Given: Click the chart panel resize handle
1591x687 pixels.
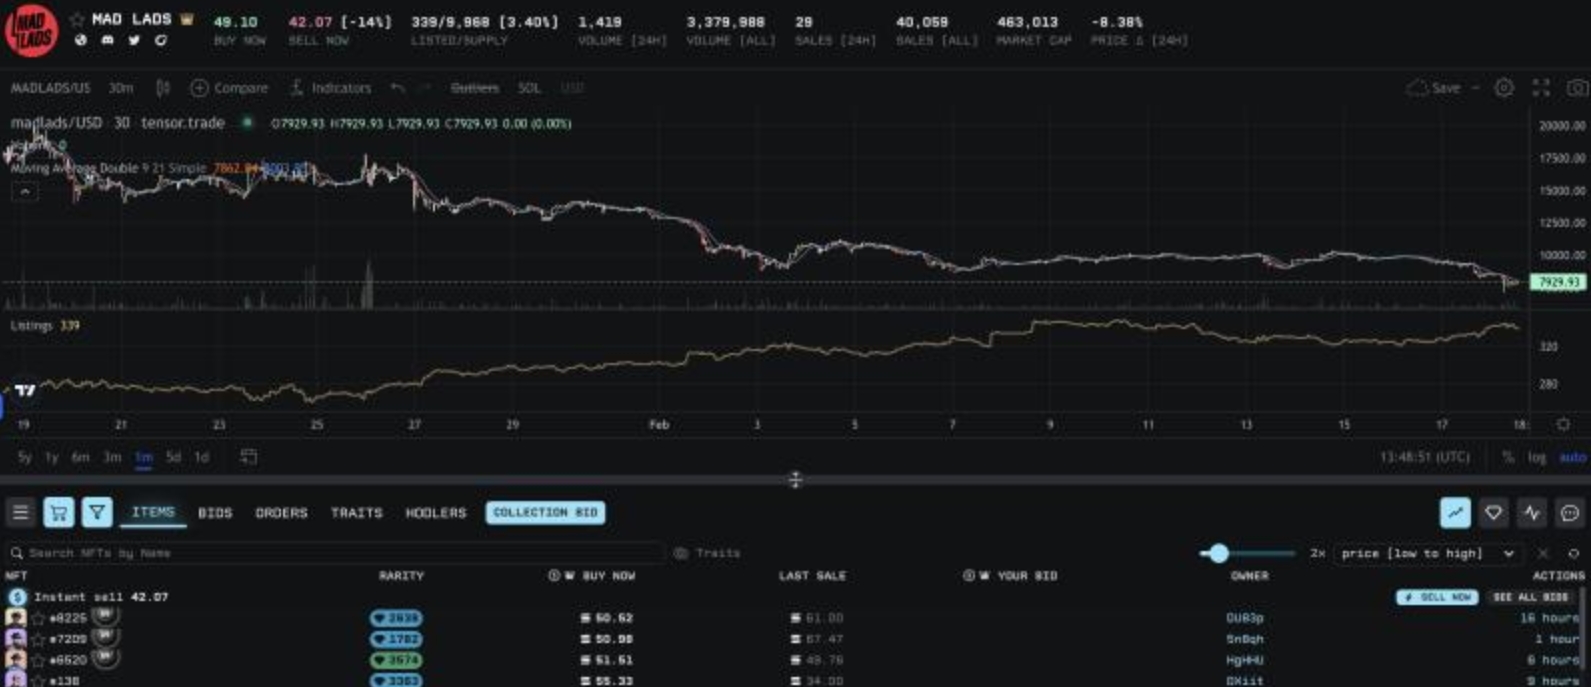Looking at the screenshot, I should [795, 480].
